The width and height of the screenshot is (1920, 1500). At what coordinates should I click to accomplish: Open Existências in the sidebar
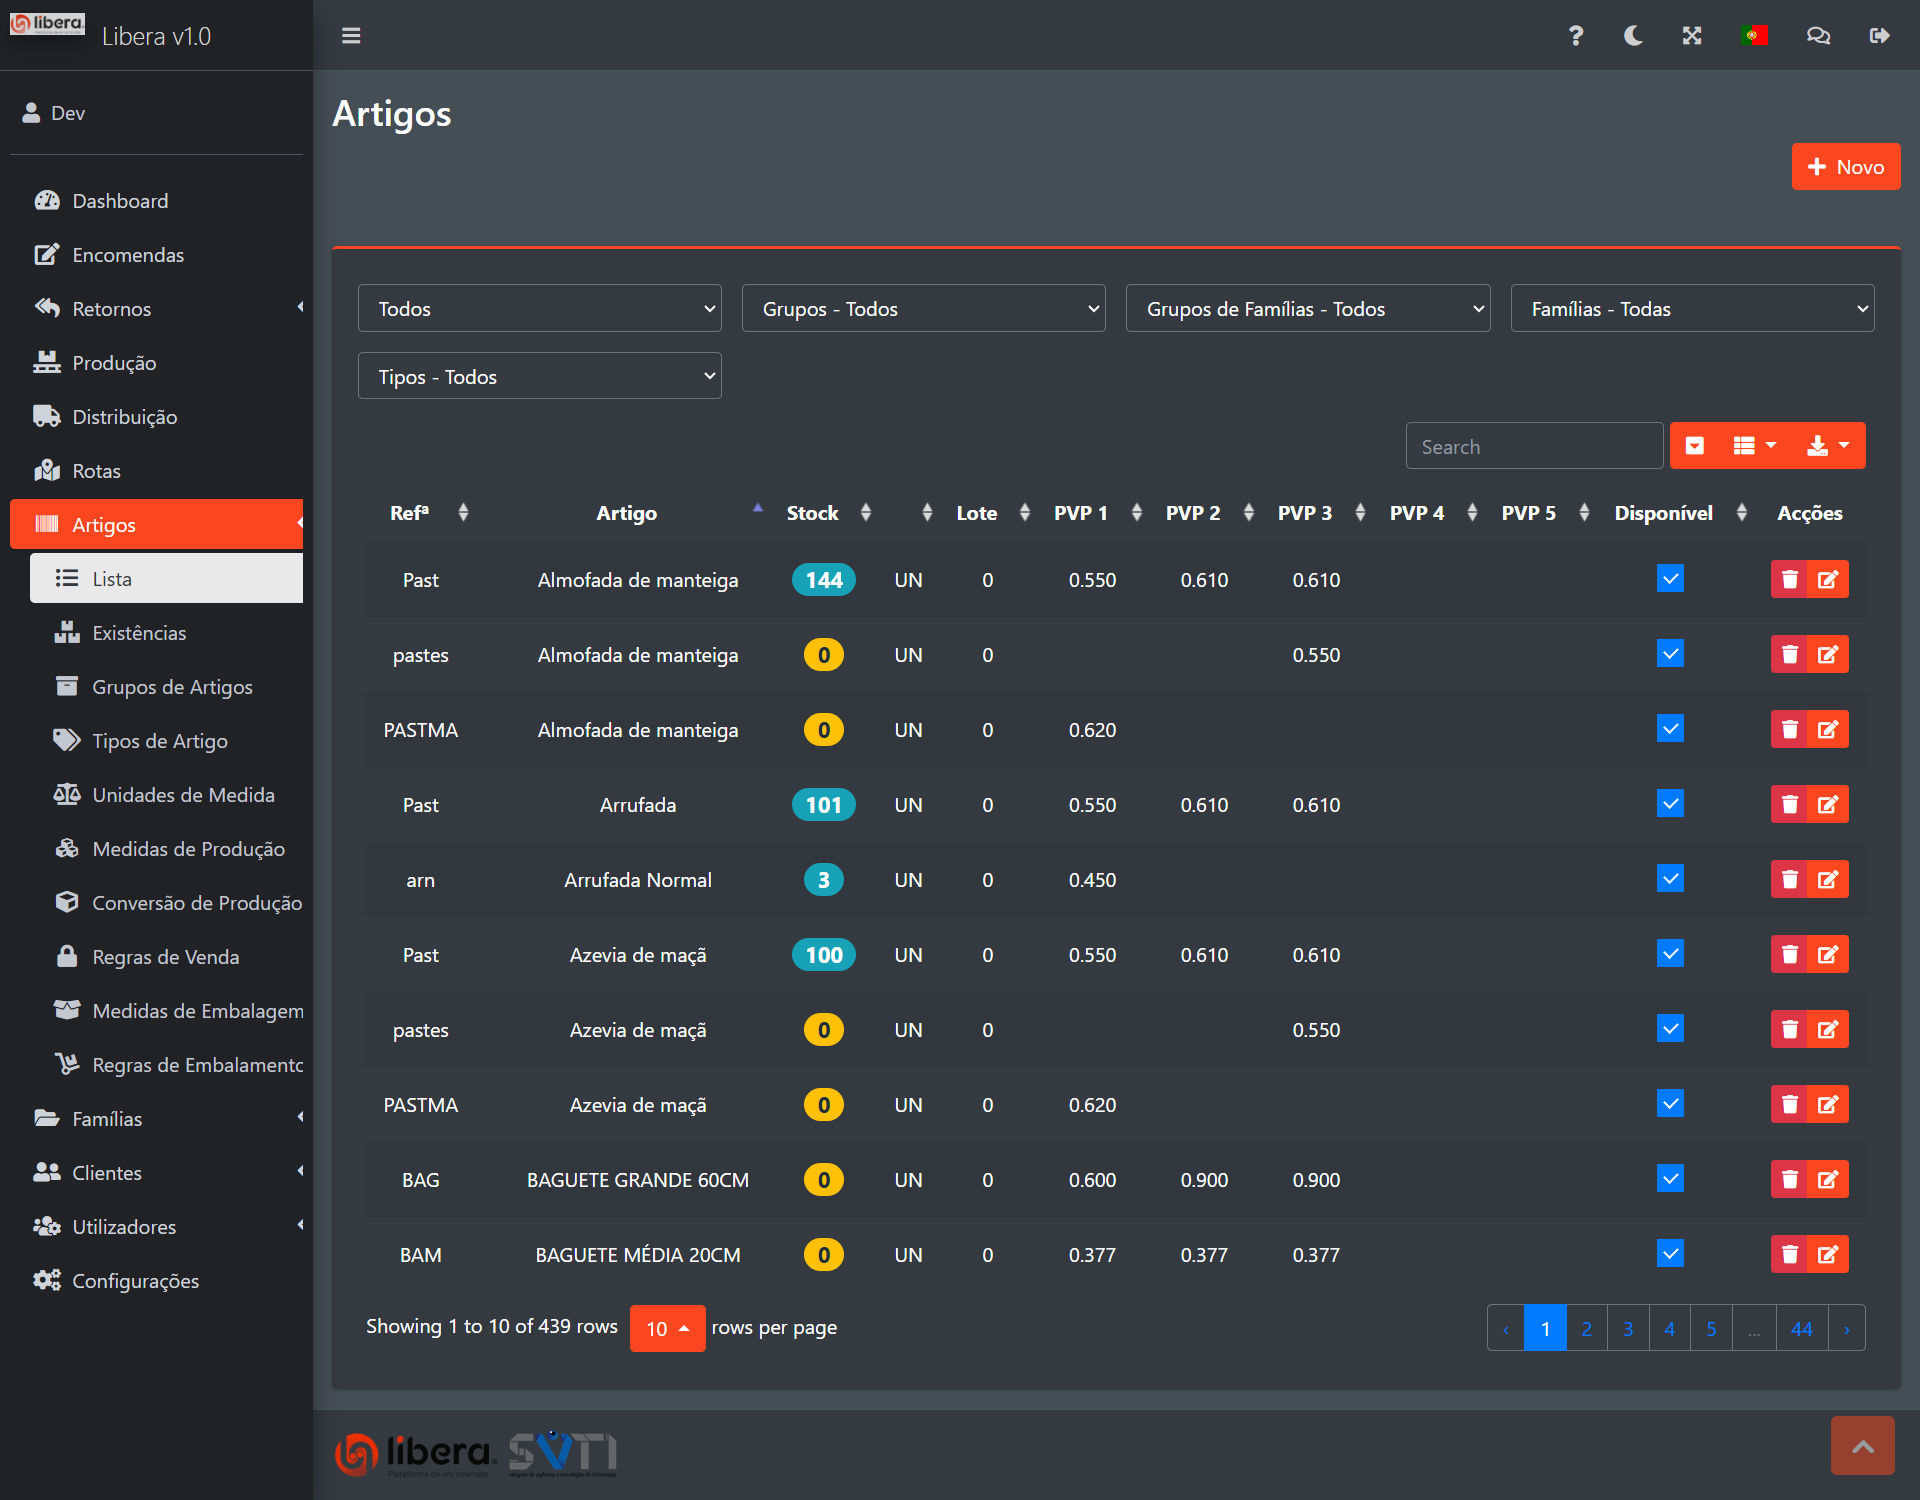tap(139, 633)
